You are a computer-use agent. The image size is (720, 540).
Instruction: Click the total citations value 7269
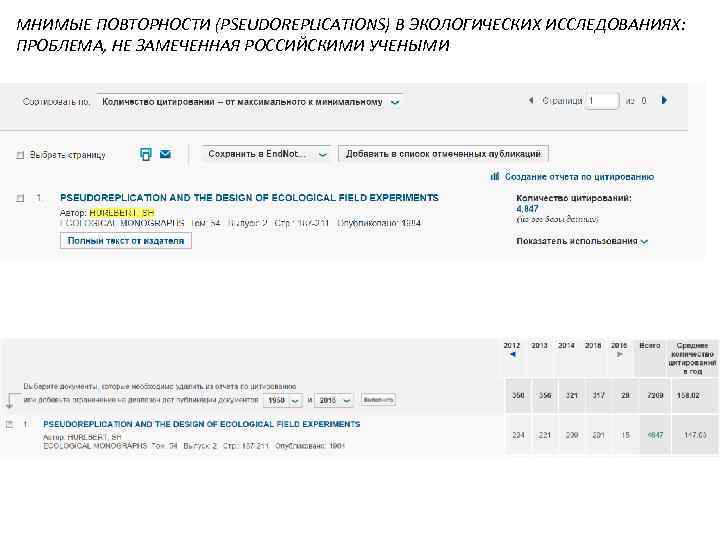pos(655,395)
